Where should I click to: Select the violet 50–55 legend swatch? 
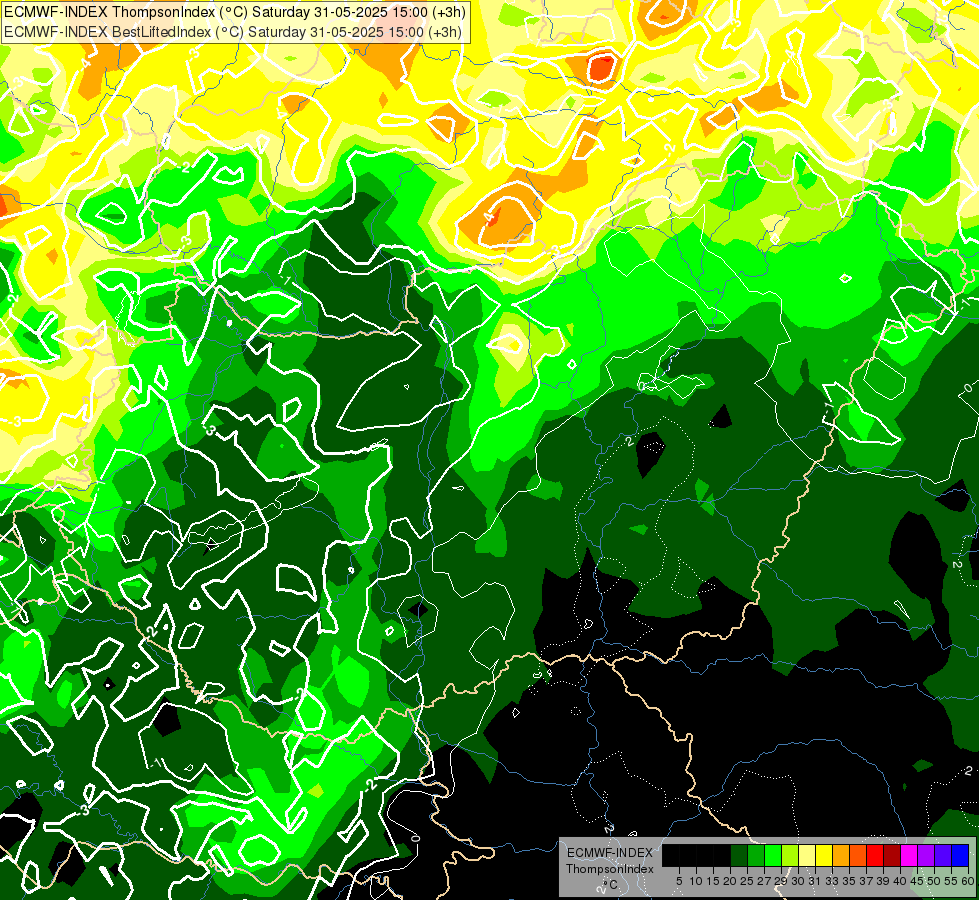pyautogui.click(x=943, y=855)
